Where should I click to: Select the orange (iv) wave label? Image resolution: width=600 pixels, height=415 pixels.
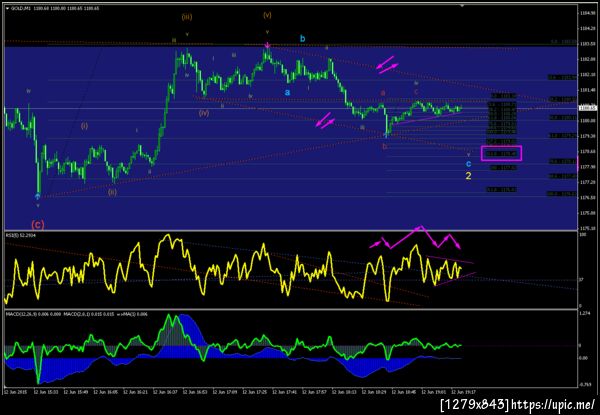coord(204,113)
